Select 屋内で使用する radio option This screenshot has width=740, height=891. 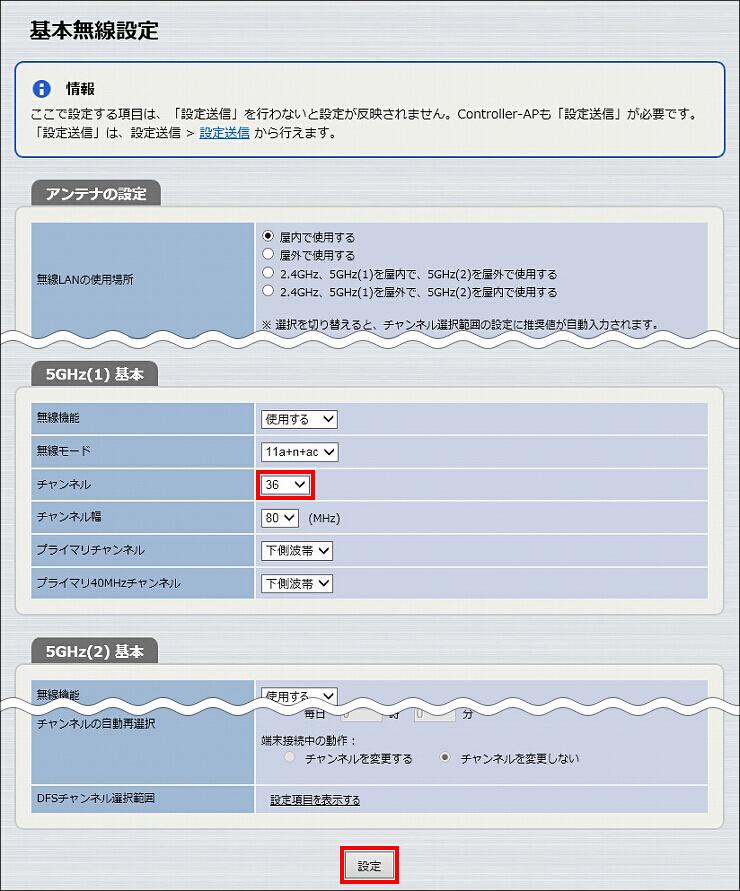pos(268,236)
